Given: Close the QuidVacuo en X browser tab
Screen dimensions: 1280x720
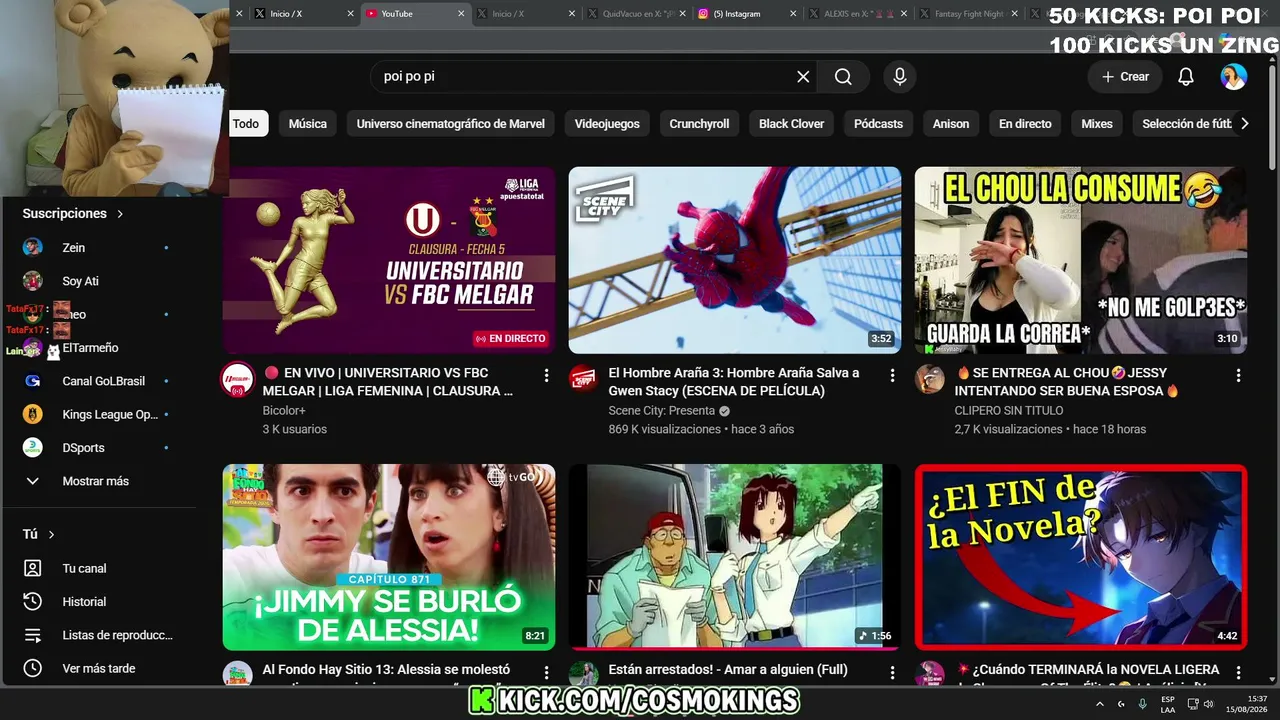Looking at the screenshot, I should point(682,14).
